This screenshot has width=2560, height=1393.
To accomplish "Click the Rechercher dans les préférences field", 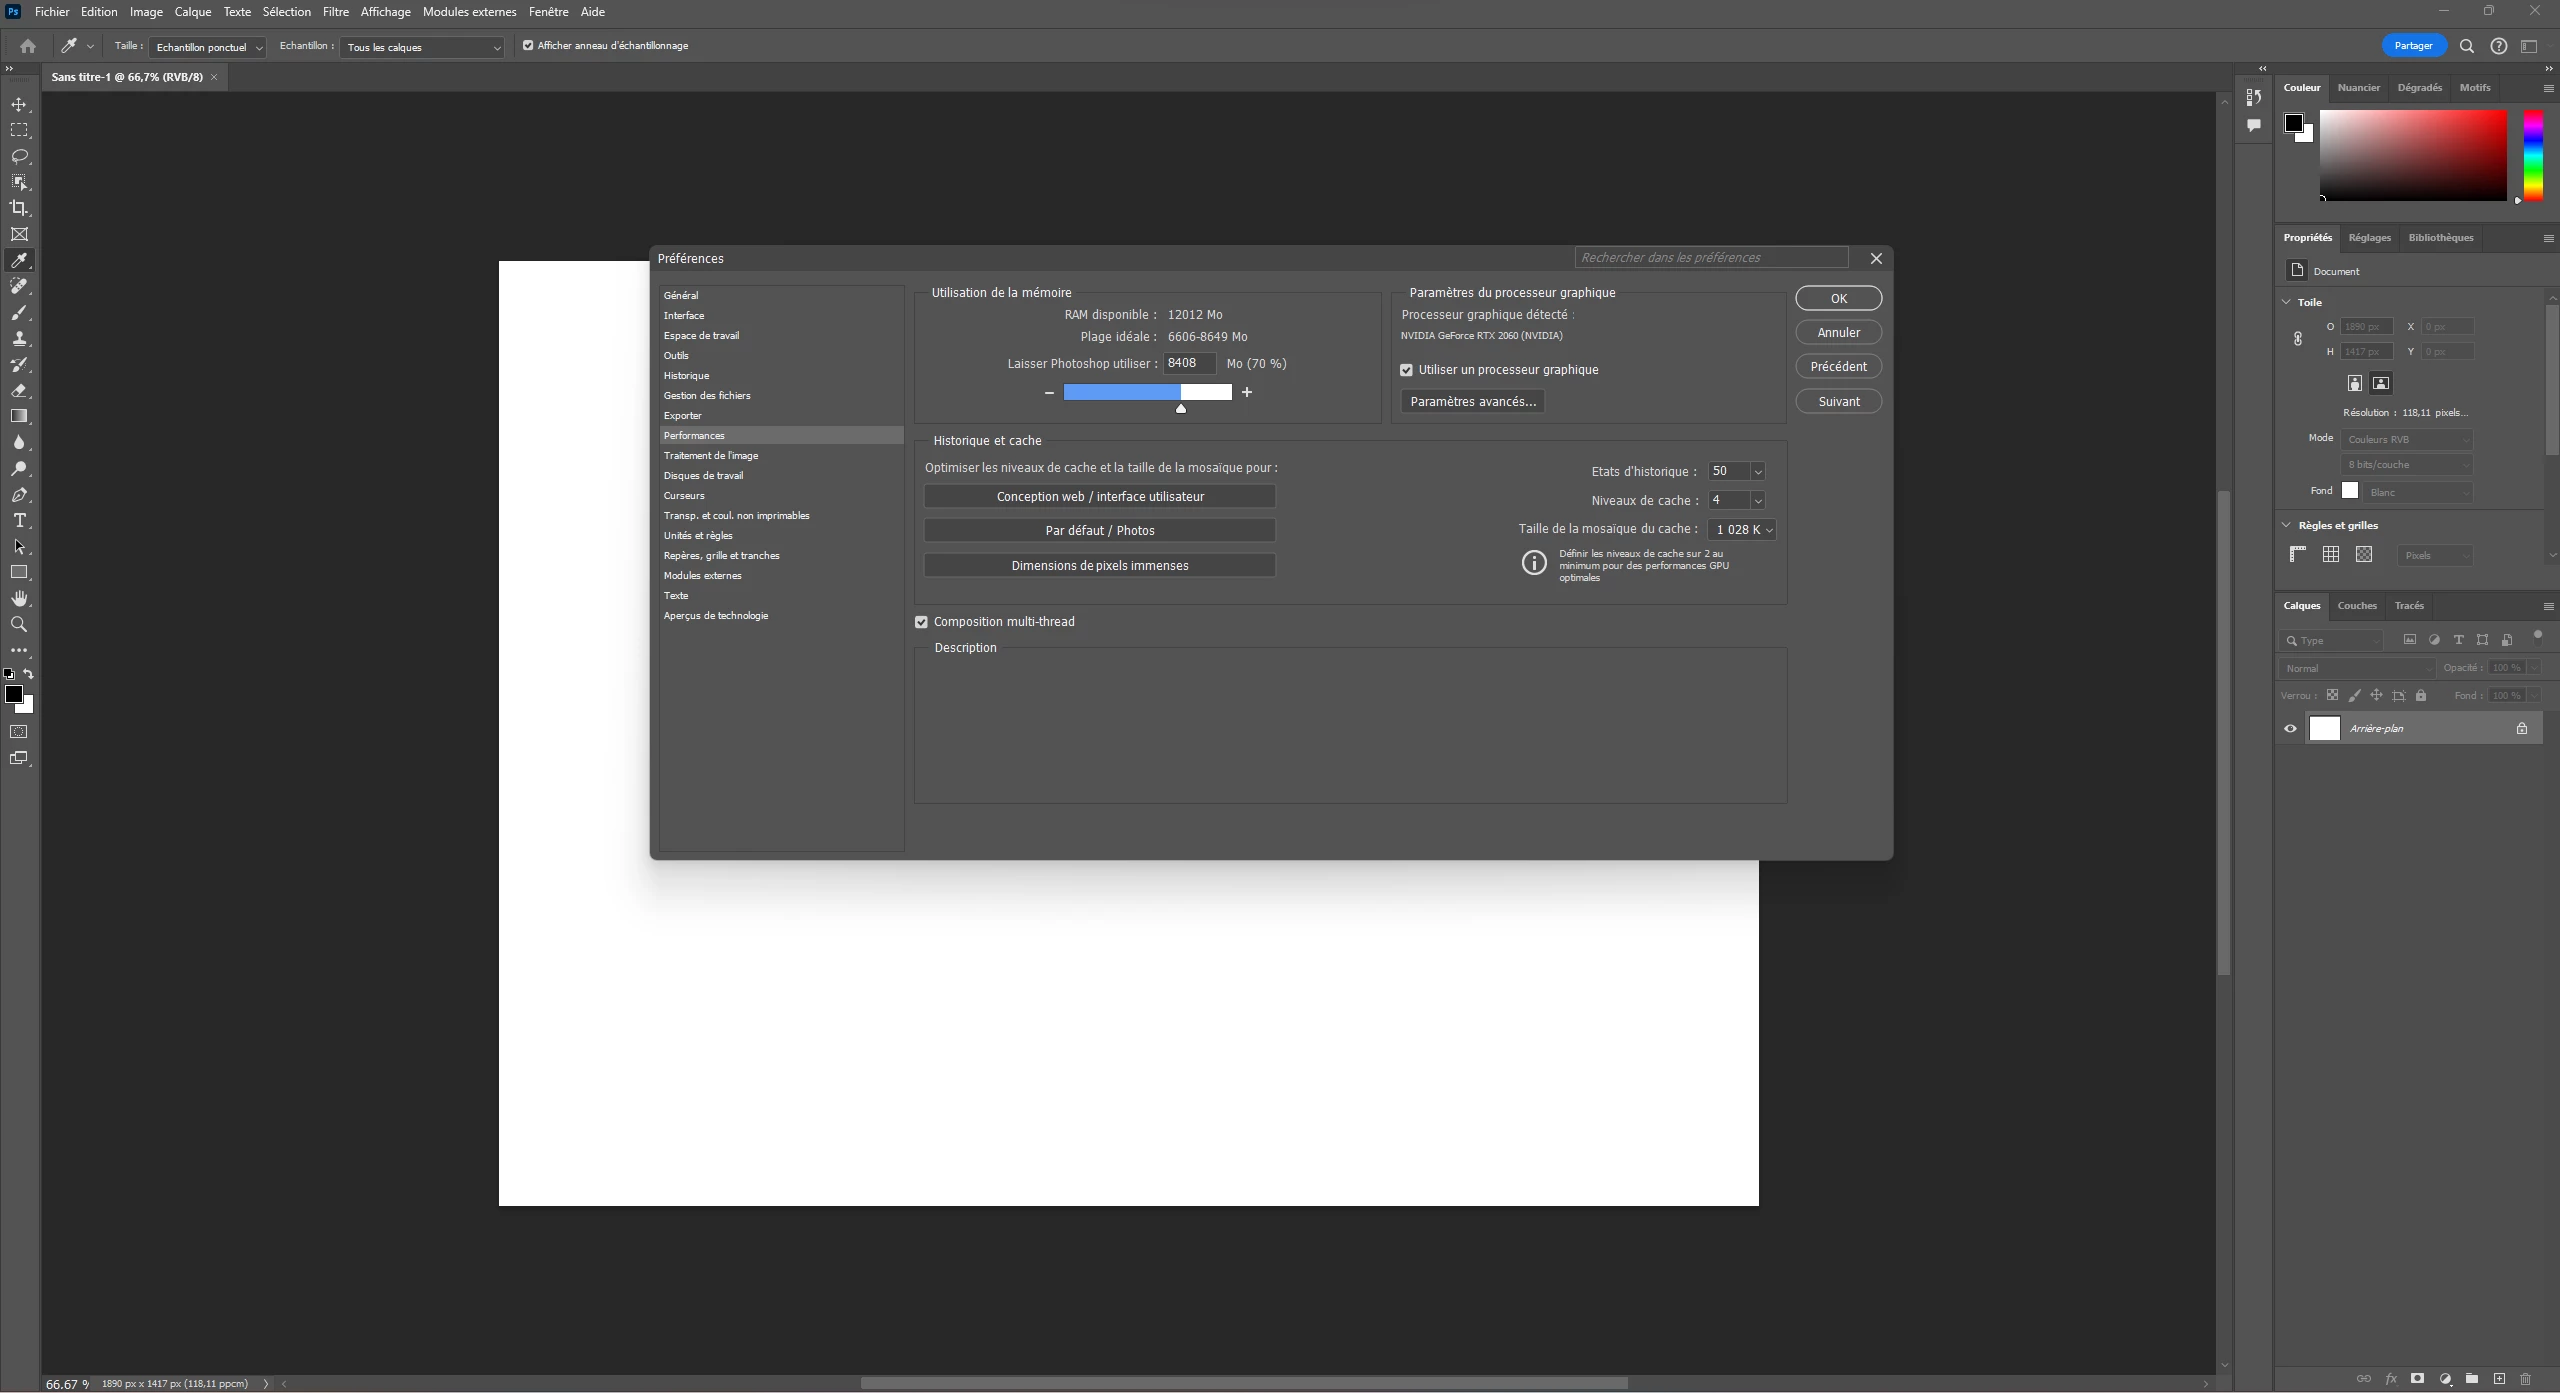I will [1710, 258].
